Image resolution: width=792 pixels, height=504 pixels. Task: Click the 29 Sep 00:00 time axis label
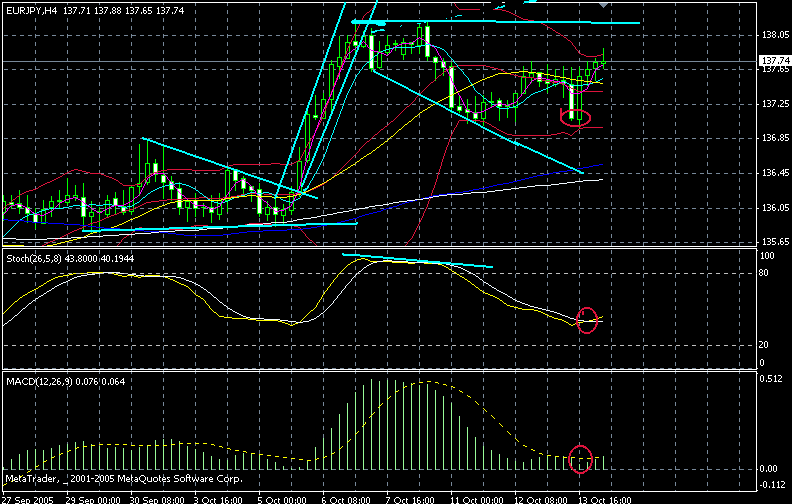coord(93,500)
